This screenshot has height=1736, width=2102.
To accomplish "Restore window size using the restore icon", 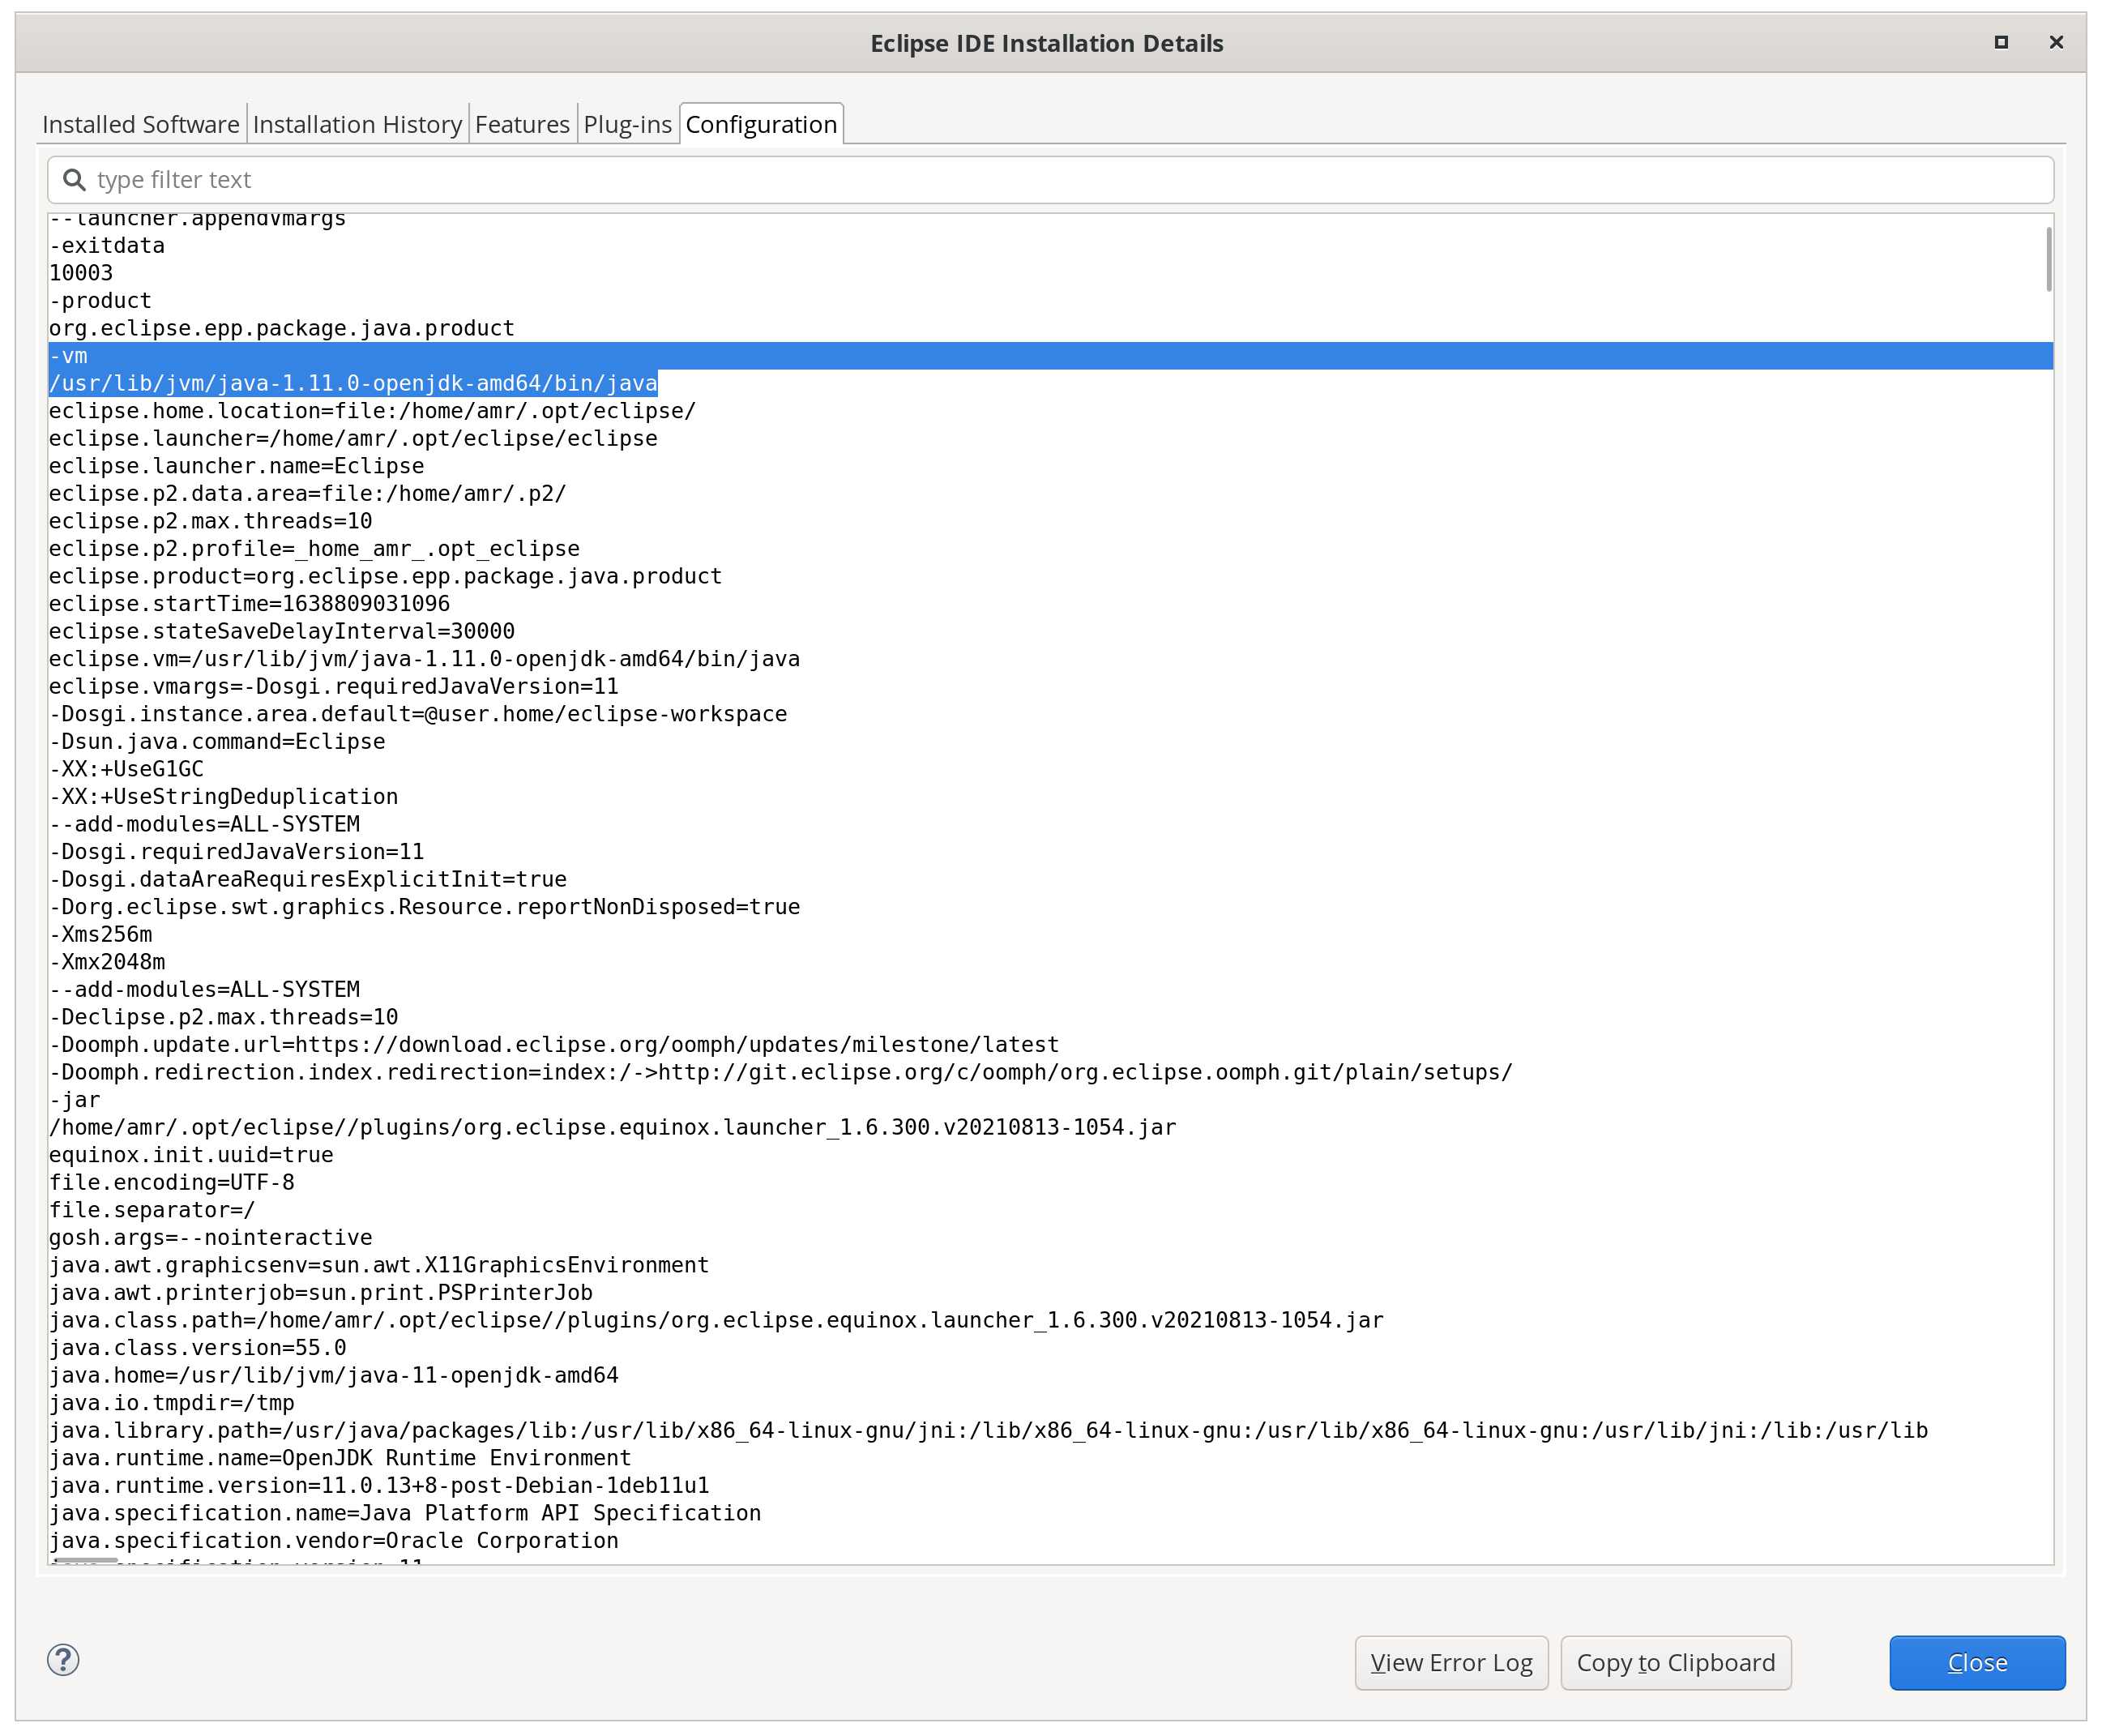I will 2001,42.
